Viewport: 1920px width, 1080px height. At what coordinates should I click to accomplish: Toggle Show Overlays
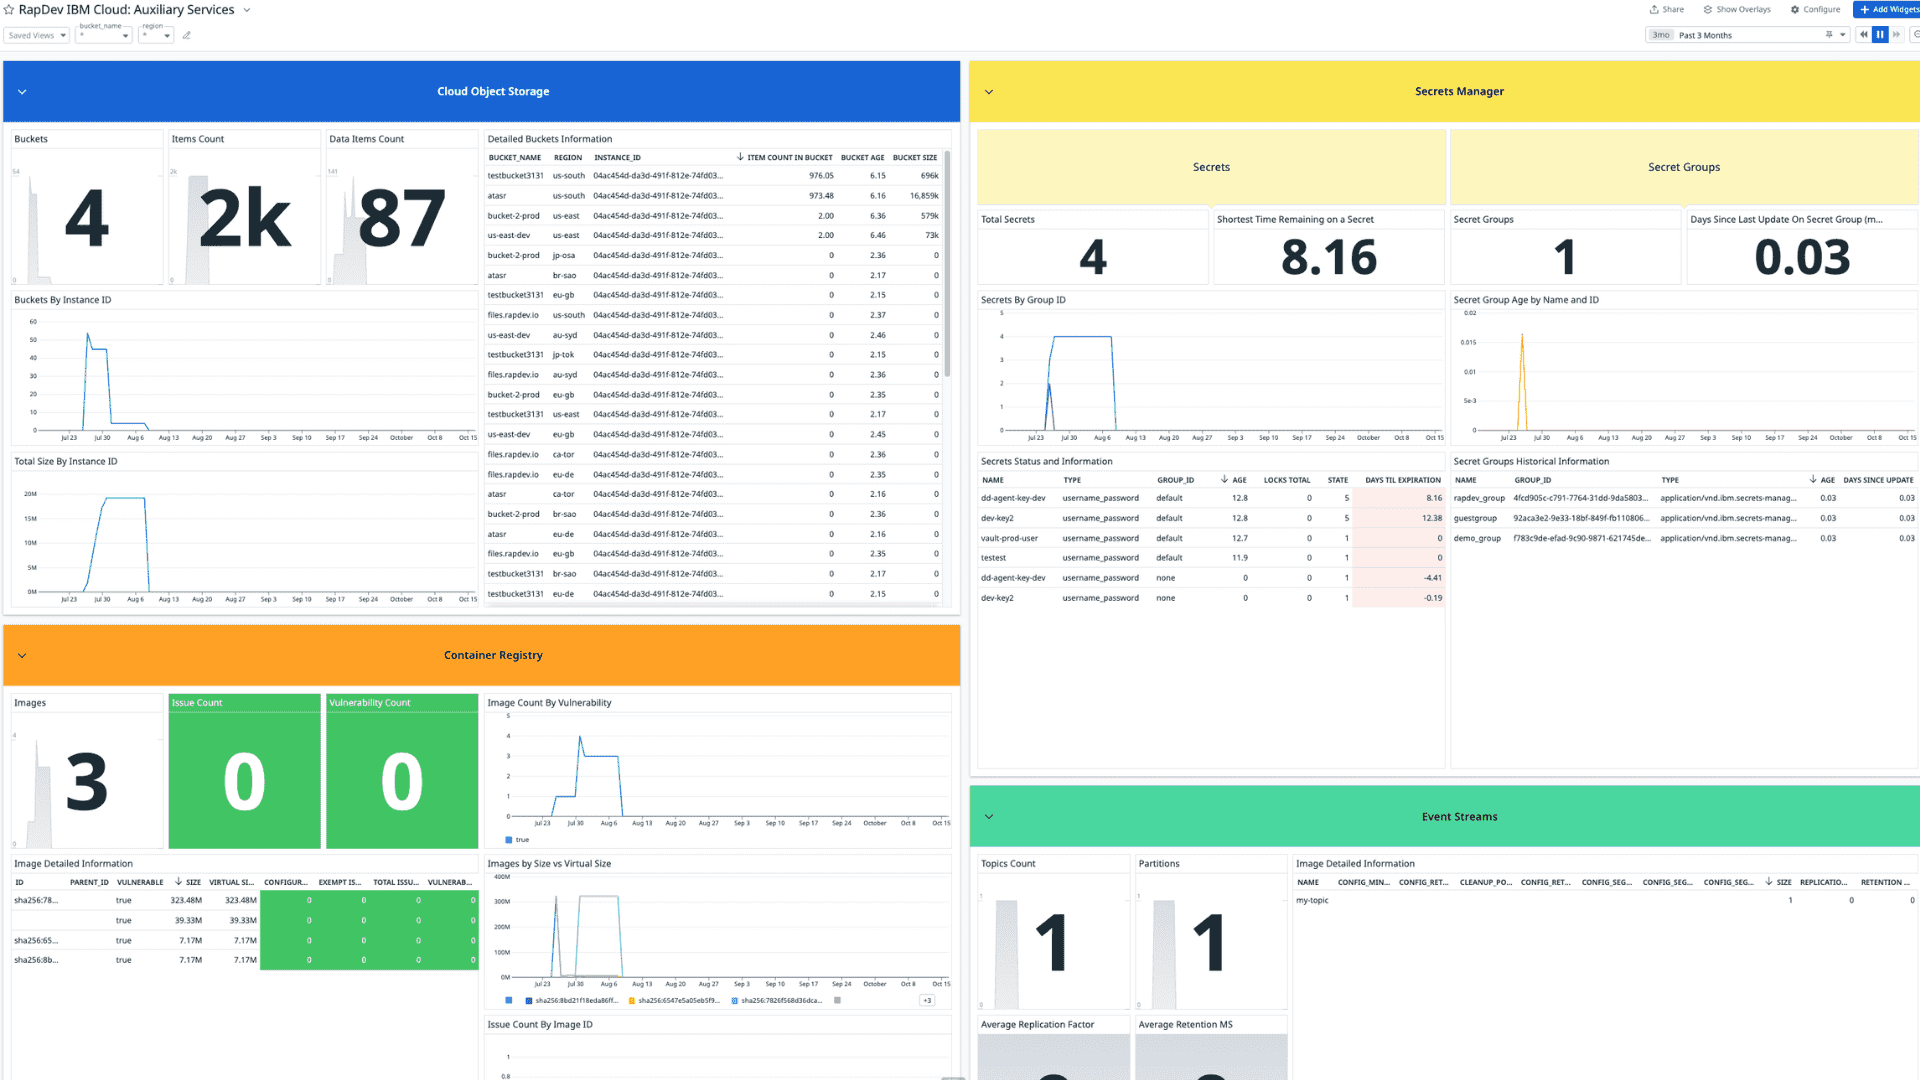click(1737, 10)
